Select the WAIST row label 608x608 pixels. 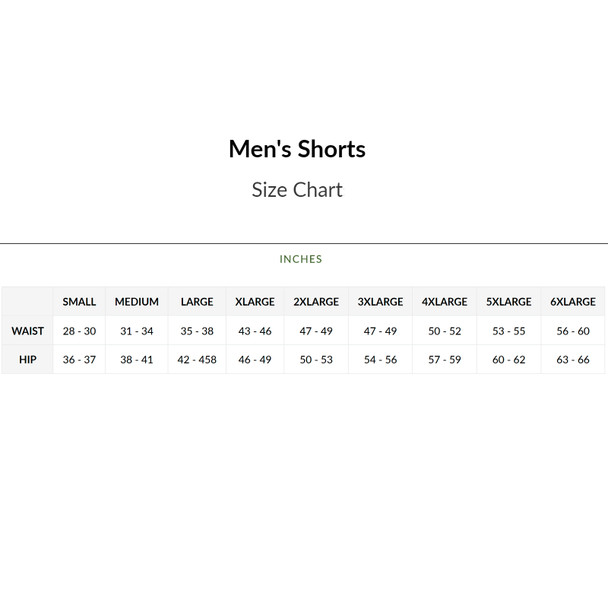[27, 331]
